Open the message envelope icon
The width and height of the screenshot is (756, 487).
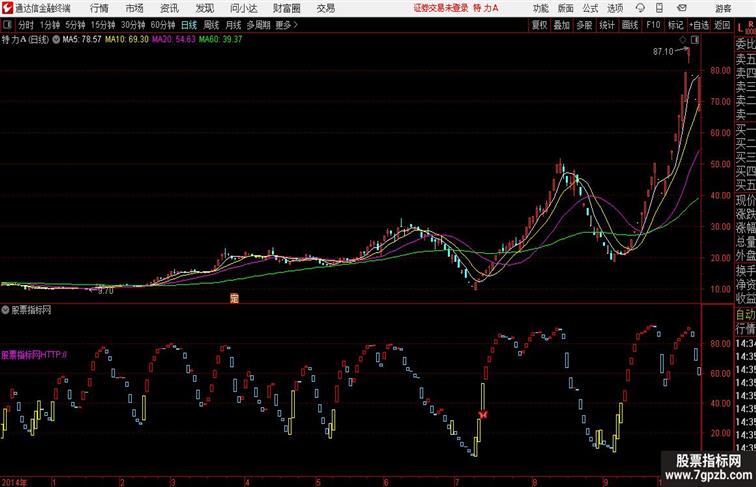tap(682, 8)
